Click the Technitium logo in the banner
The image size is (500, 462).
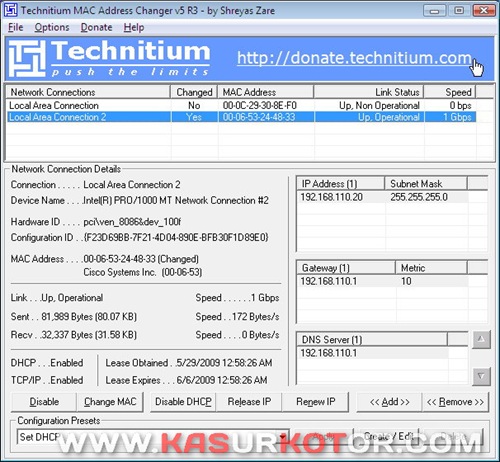pos(109,58)
